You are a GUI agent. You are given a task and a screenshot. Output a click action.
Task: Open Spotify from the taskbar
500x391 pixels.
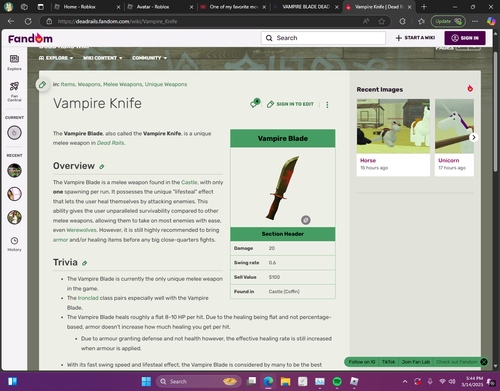point(337,381)
